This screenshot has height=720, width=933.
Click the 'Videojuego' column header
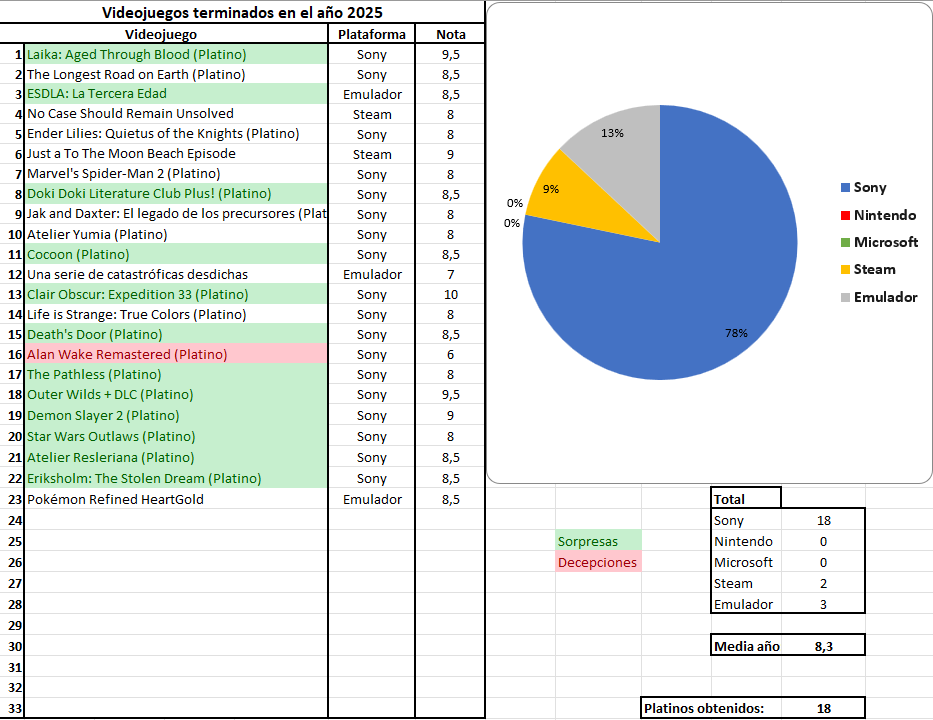click(x=161, y=34)
